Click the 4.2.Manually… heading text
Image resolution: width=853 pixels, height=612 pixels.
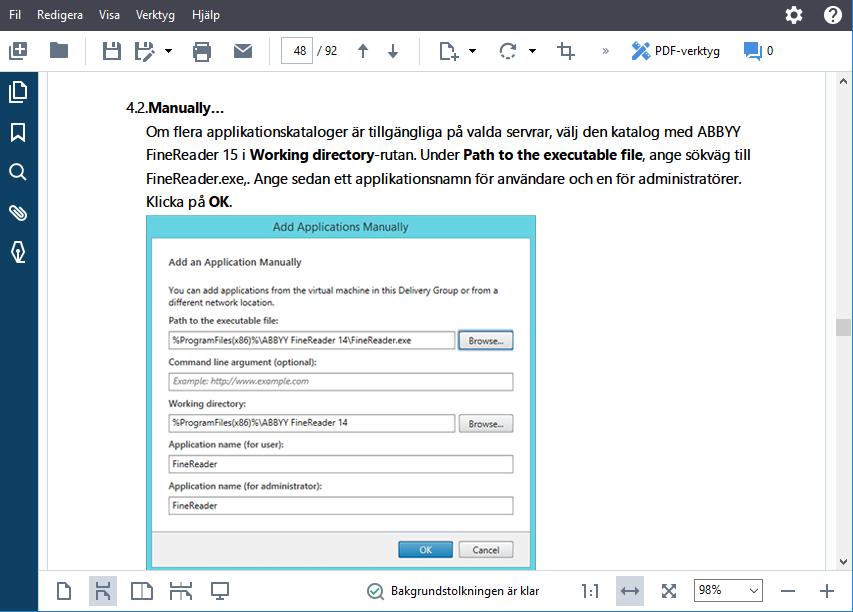pos(175,108)
